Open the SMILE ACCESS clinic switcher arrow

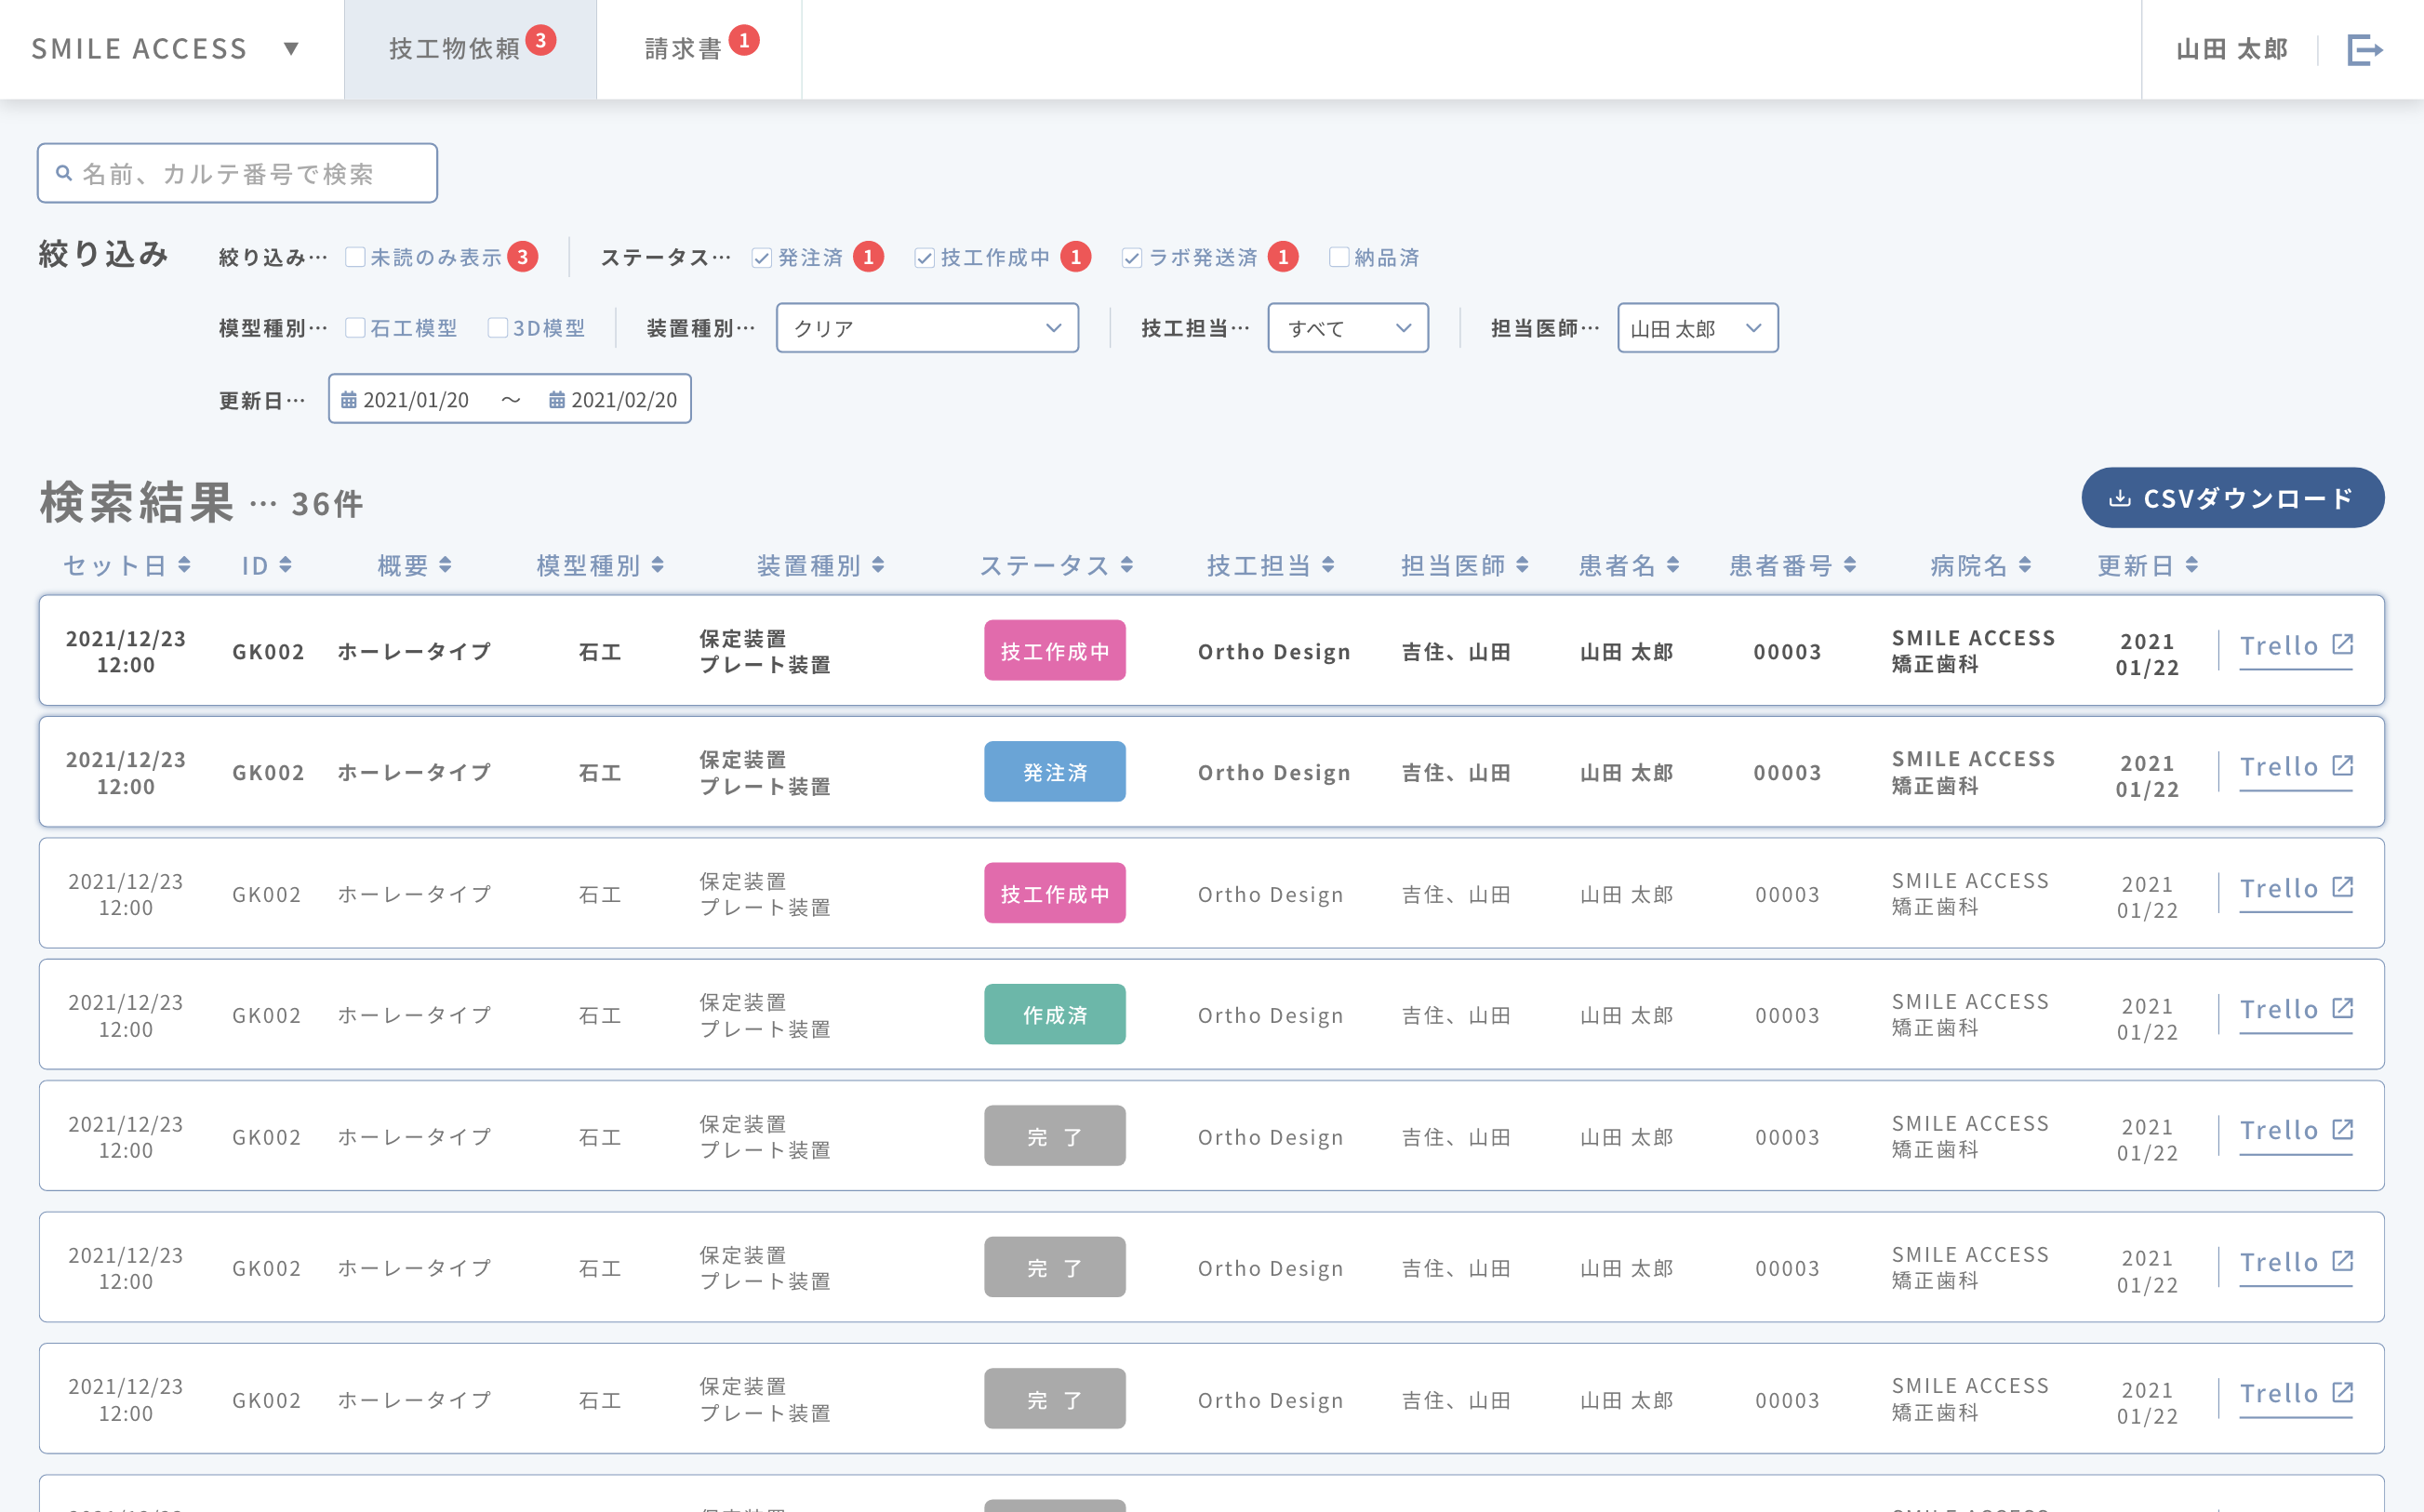291,49
